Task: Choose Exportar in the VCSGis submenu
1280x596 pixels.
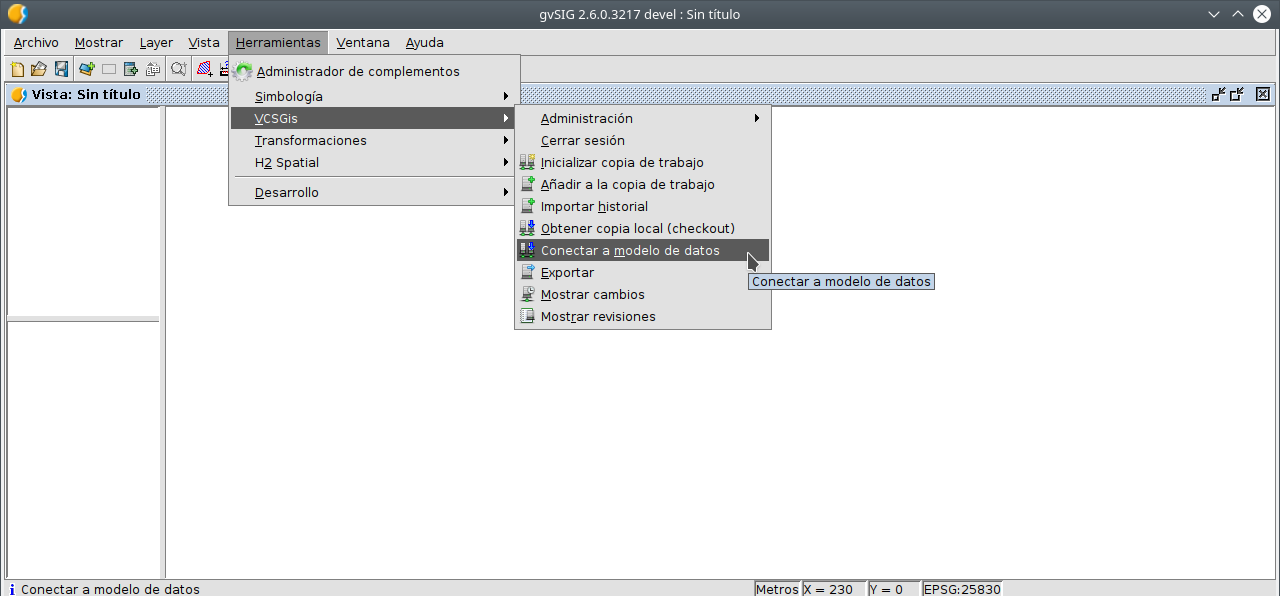Action: (x=643, y=272)
